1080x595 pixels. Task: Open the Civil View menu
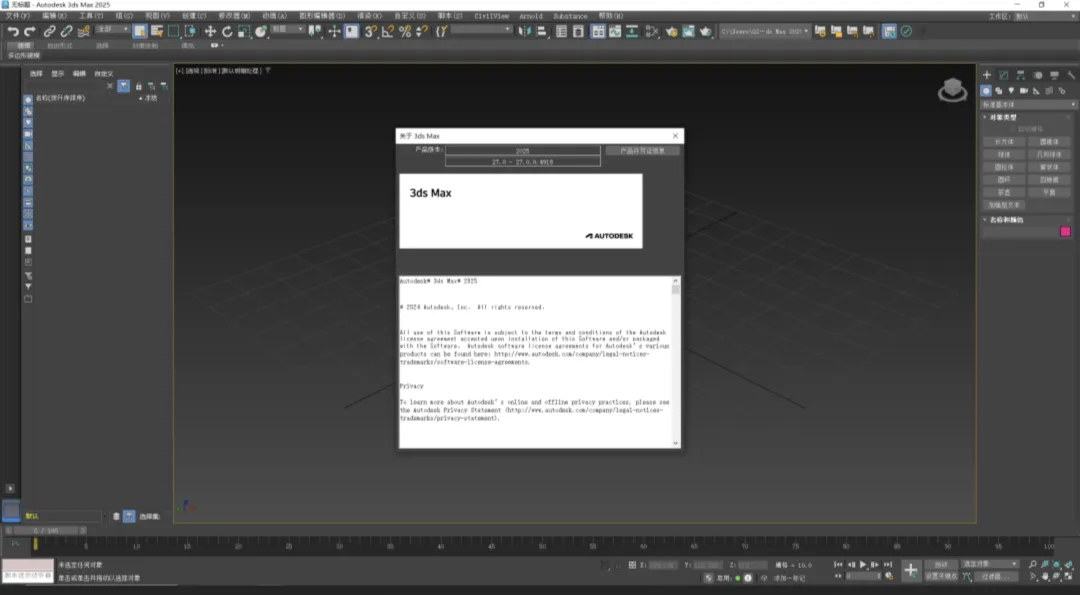491,16
